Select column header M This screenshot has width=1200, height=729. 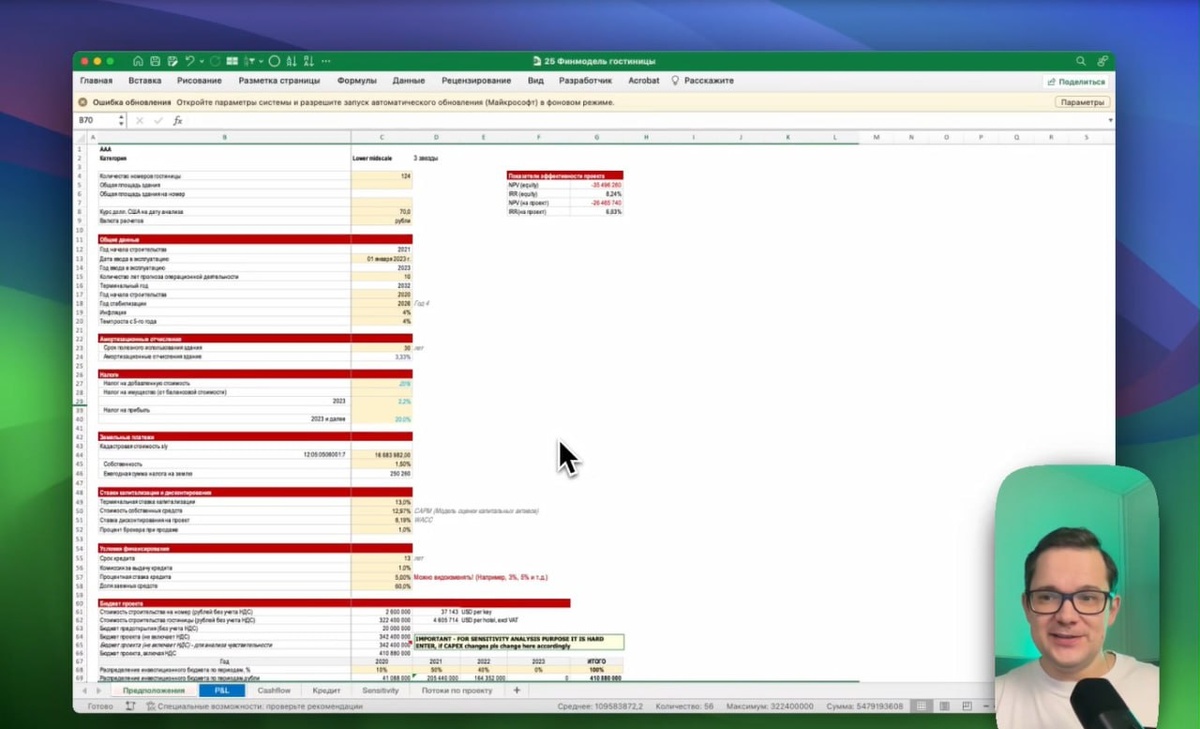click(876, 136)
